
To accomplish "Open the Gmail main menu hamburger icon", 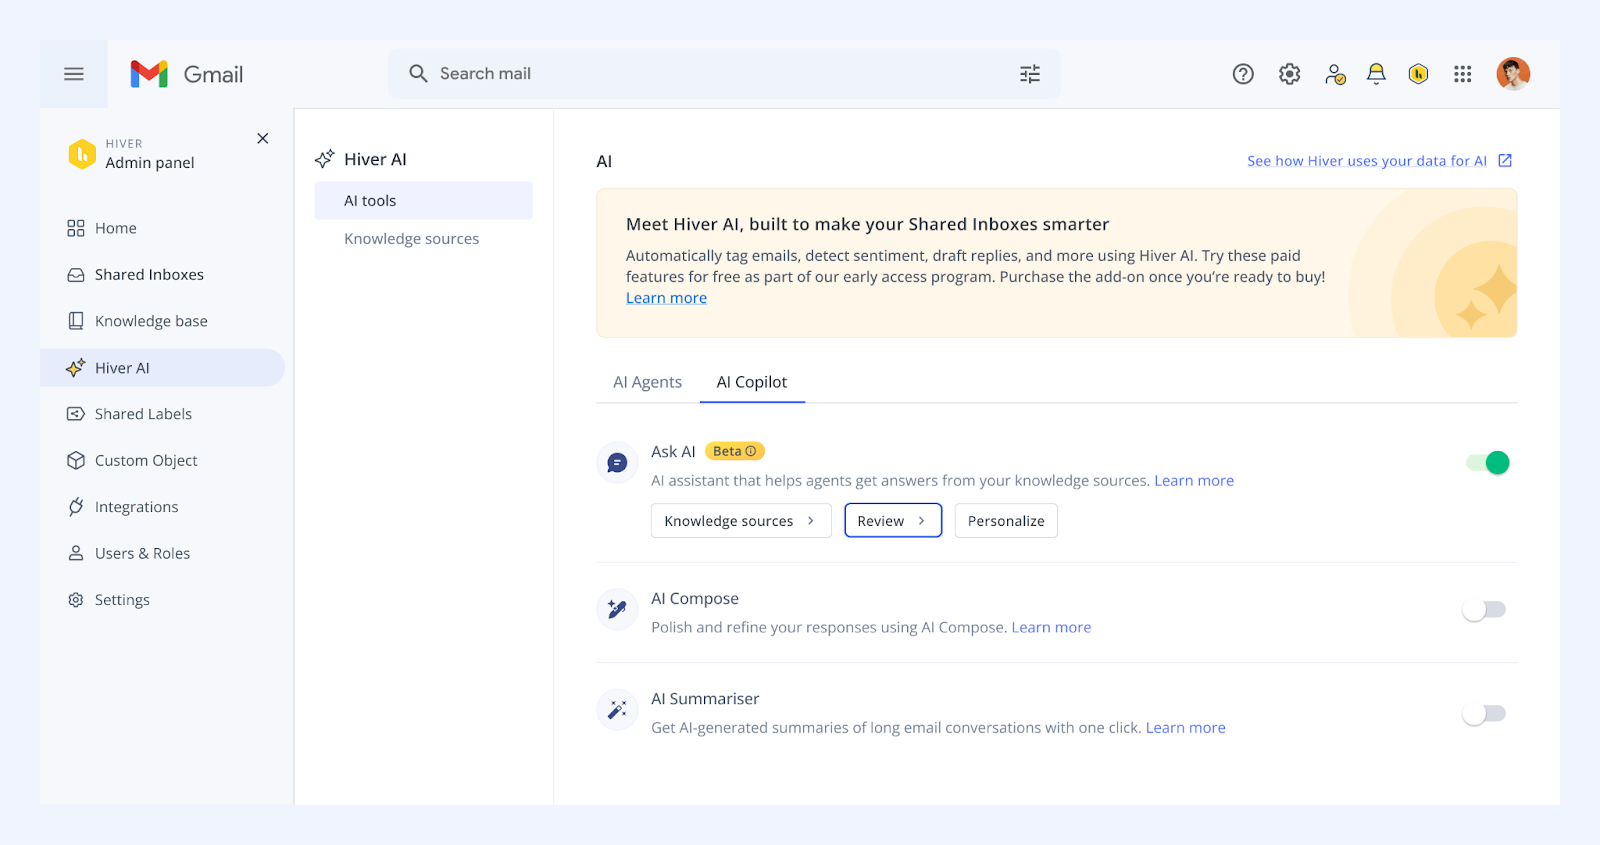I will 74,74.
